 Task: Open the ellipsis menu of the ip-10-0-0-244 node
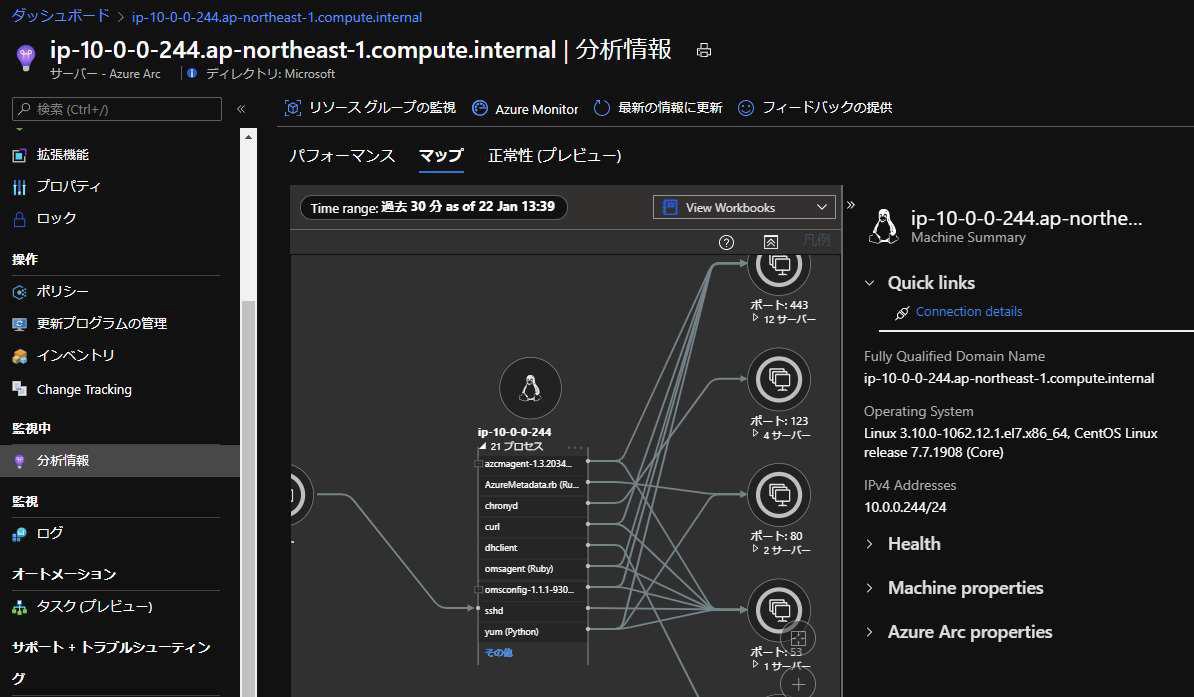point(575,447)
